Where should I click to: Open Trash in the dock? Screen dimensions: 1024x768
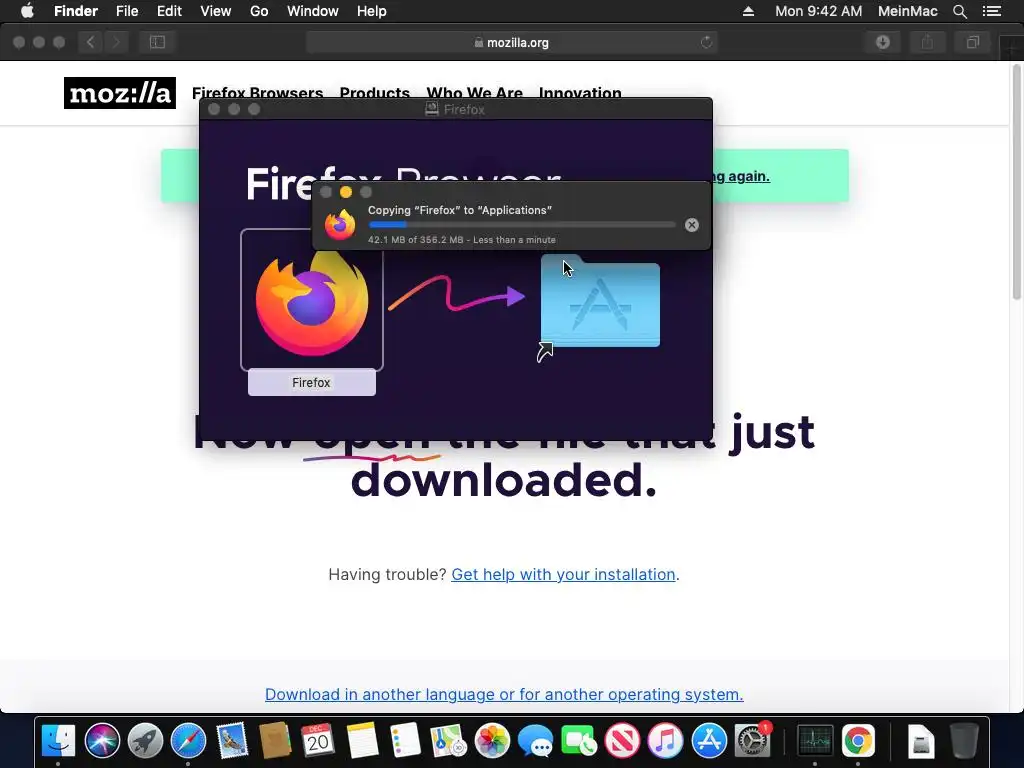pyautogui.click(x=964, y=741)
